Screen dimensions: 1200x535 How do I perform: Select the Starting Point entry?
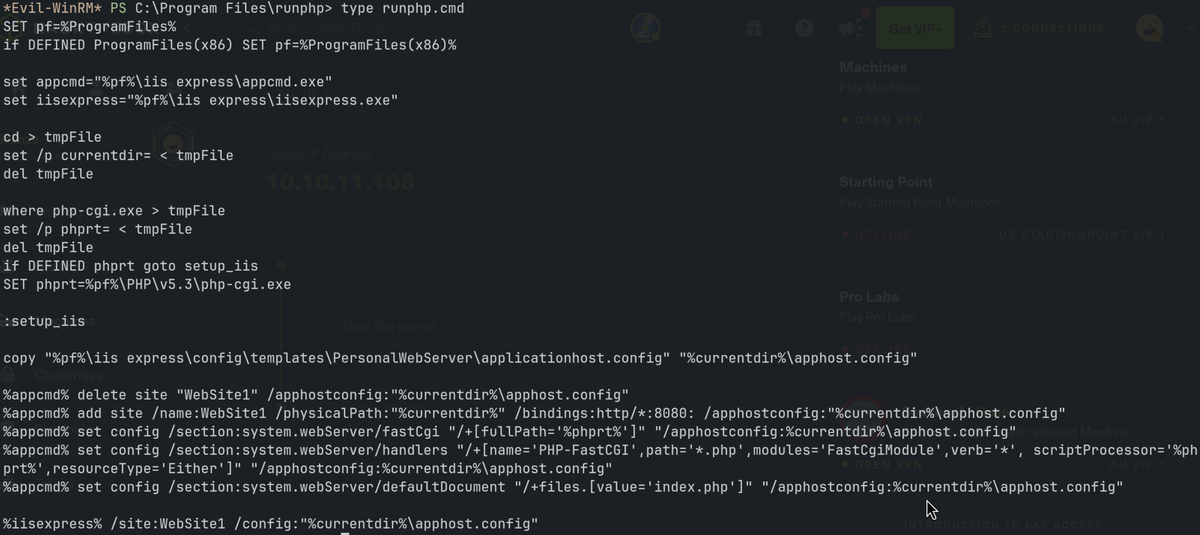click(885, 182)
